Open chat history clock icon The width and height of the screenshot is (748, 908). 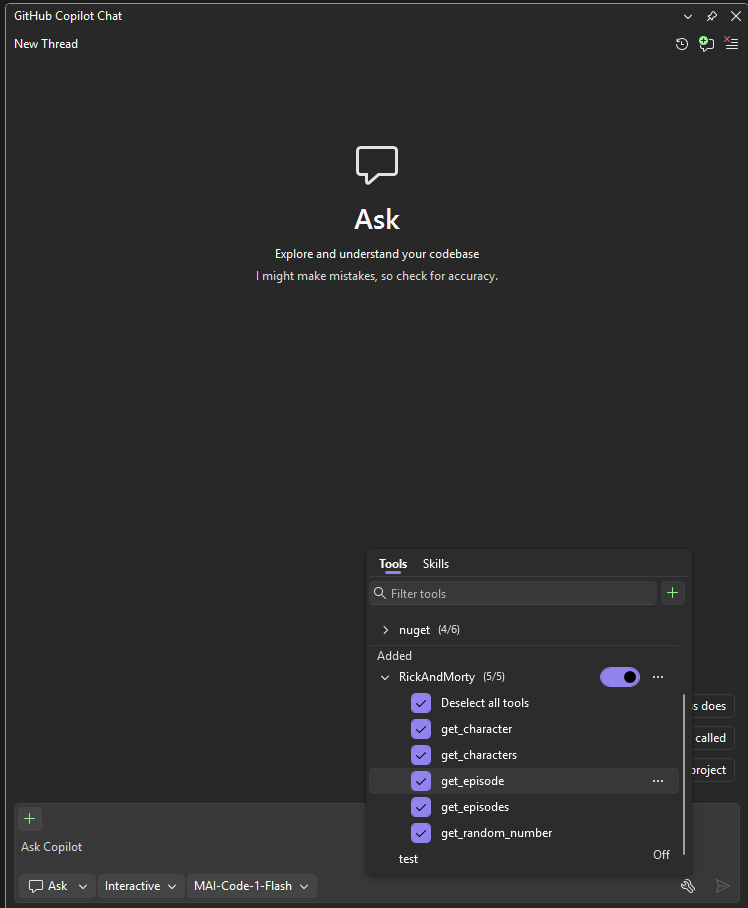(x=681, y=44)
